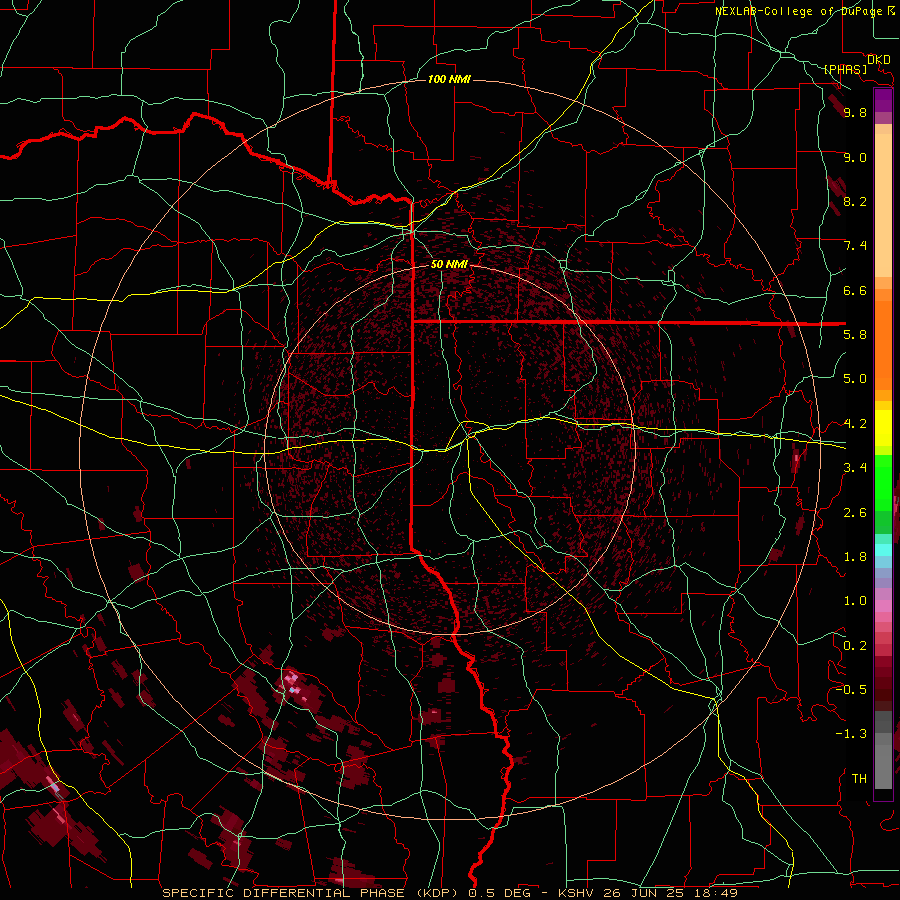Click the TH label on the color scale
900x900 pixels.
pyautogui.click(x=859, y=779)
